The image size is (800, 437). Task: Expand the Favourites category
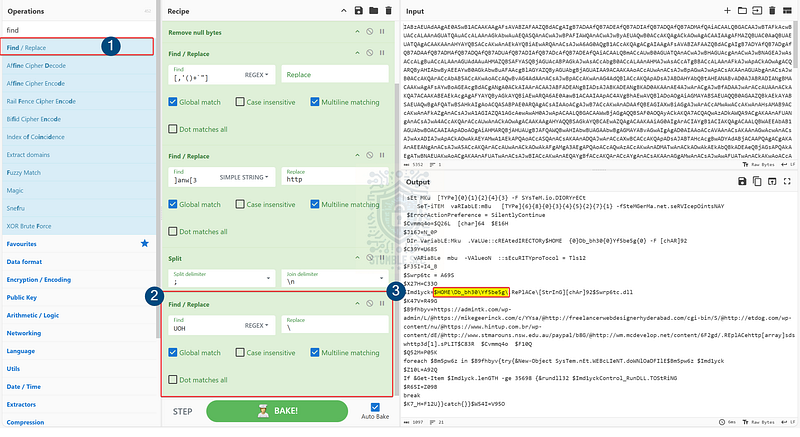(x=79, y=244)
